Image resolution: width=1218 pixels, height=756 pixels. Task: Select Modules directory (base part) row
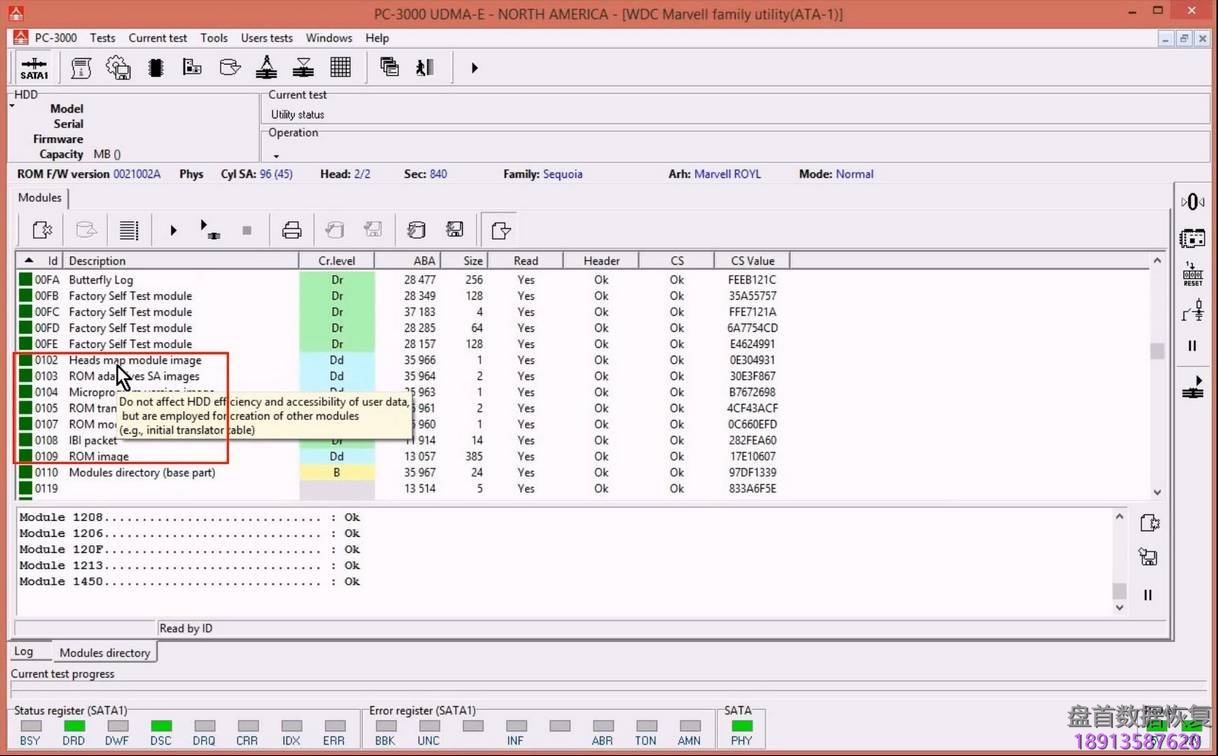pyautogui.click(x=142, y=472)
